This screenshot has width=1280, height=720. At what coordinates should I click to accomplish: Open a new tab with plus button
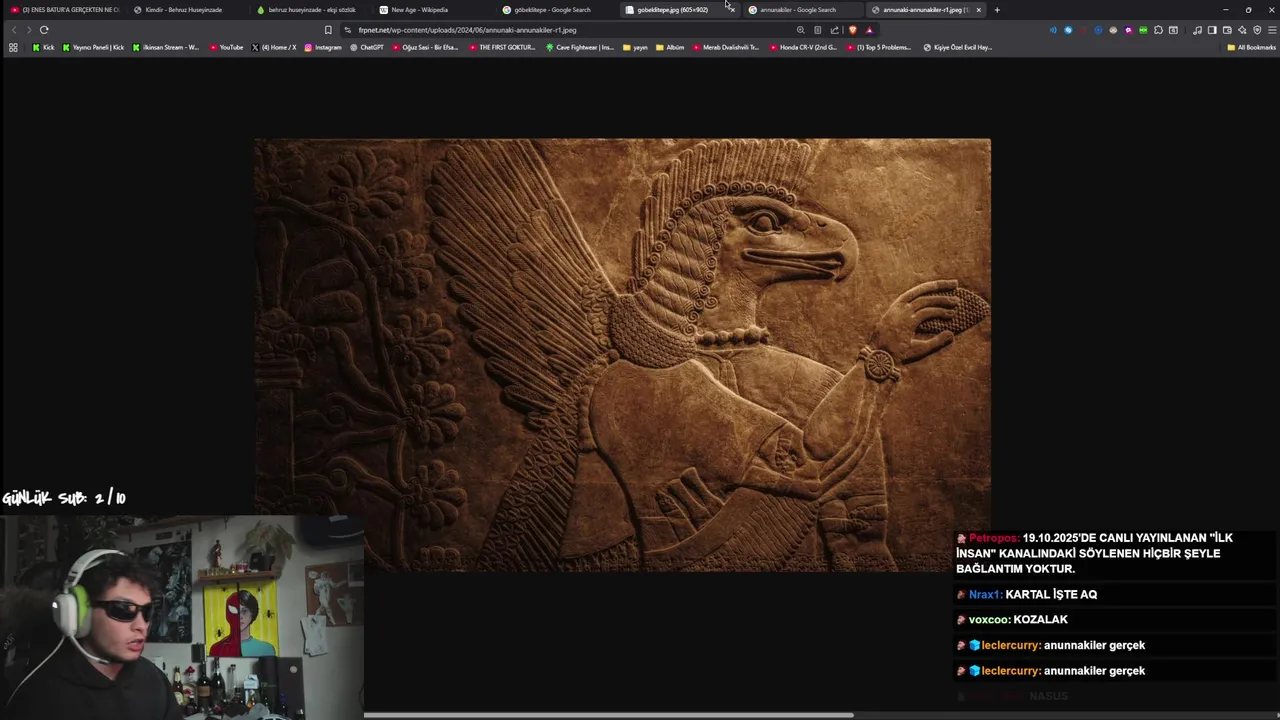(x=996, y=10)
